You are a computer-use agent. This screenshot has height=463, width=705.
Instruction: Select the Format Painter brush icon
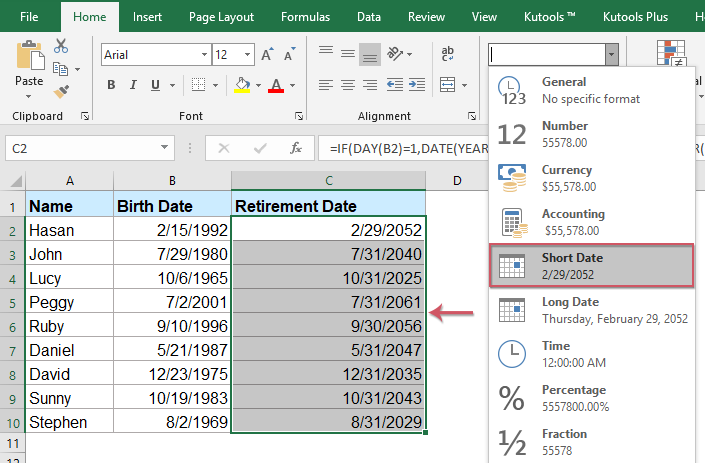[61, 92]
